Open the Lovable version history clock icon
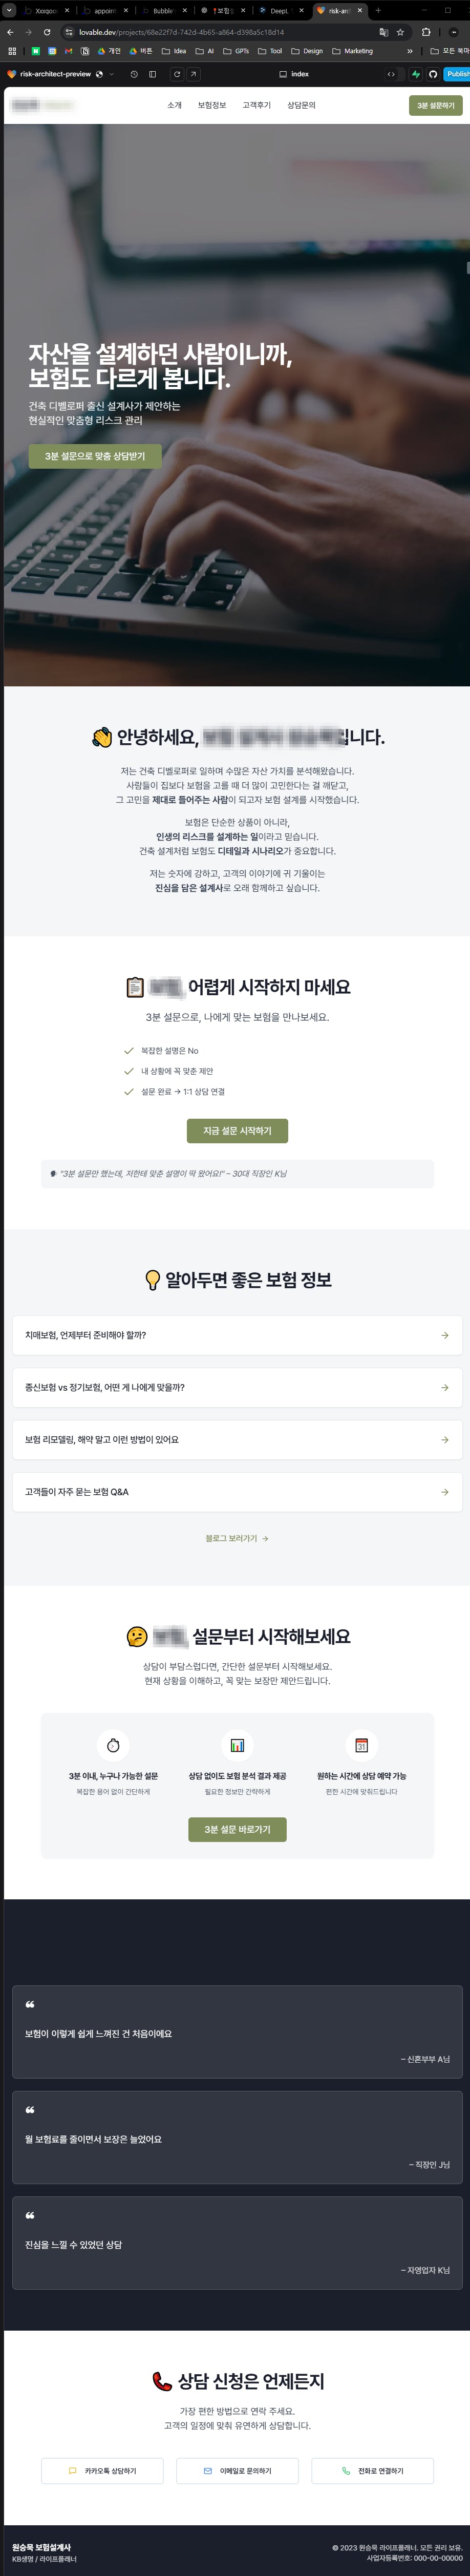Viewport: 470px width, 2576px height. coord(134,74)
